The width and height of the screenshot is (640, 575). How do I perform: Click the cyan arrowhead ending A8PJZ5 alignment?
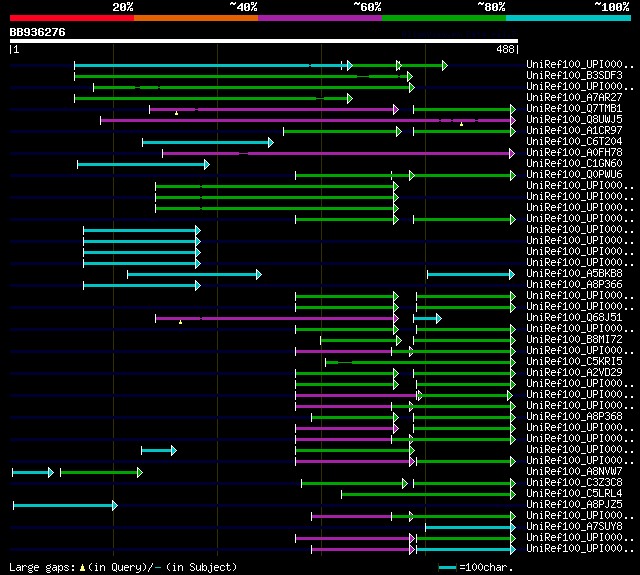point(115,506)
